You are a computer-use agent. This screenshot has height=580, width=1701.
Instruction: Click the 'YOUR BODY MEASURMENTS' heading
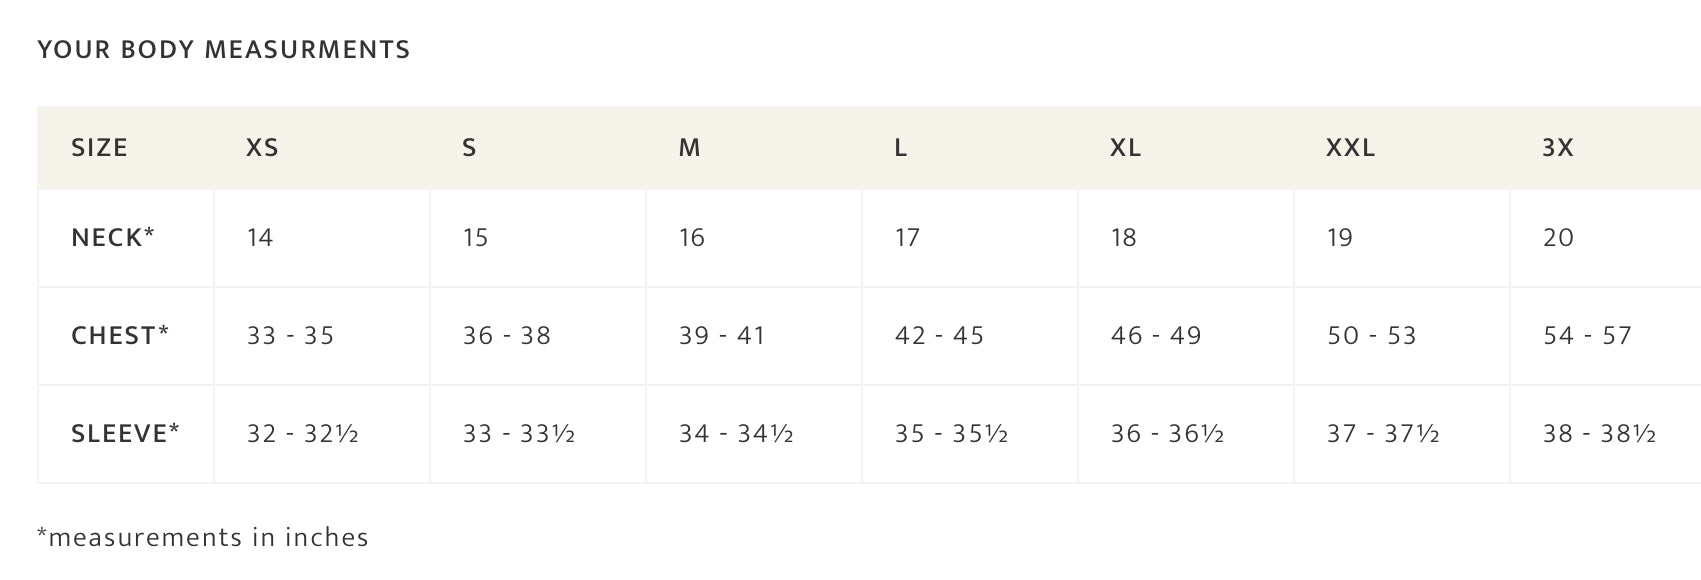pos(224,50)
